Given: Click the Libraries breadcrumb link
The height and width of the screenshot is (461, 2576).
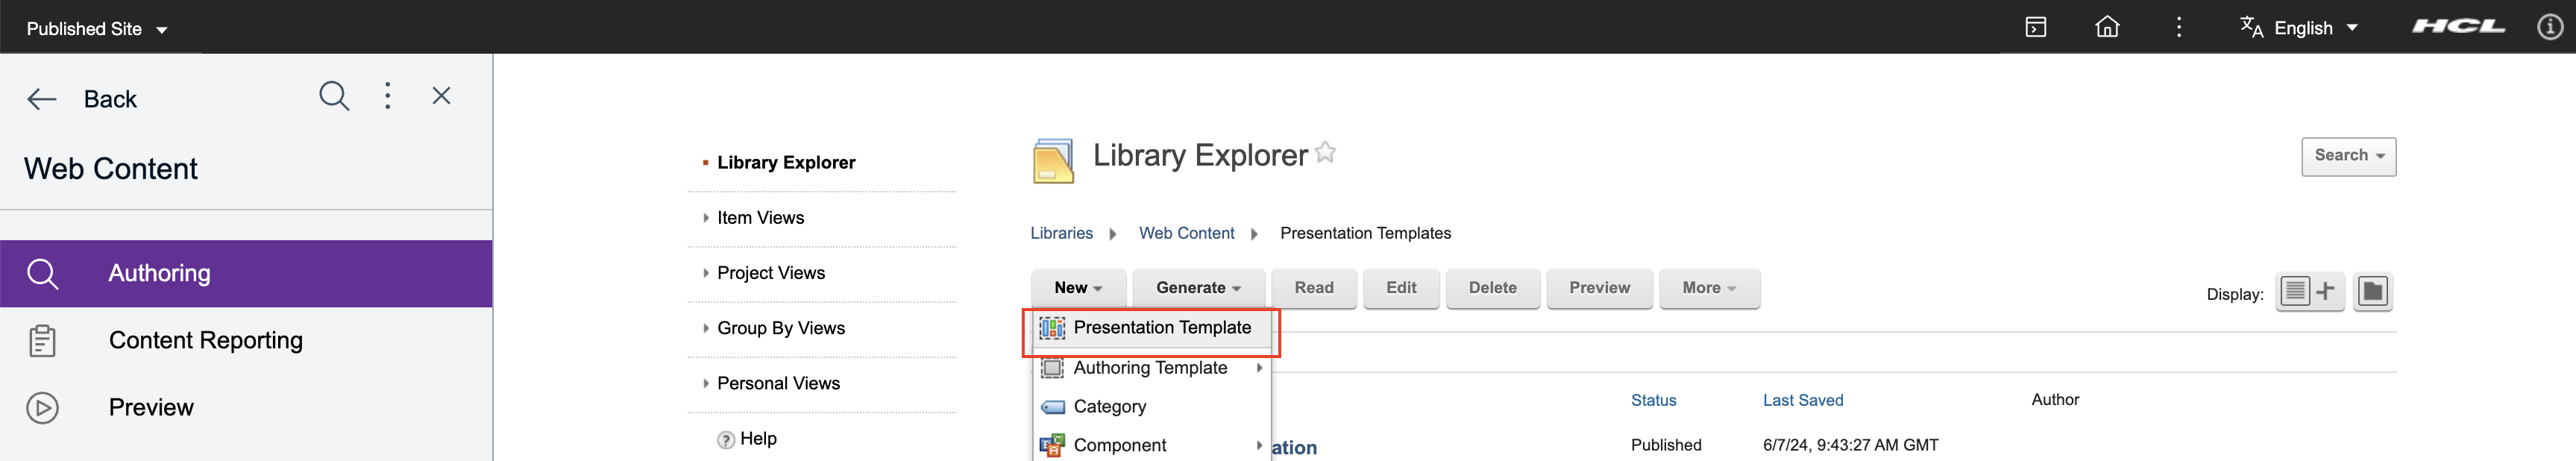Looking at the screenshot, I should 1061,233.
